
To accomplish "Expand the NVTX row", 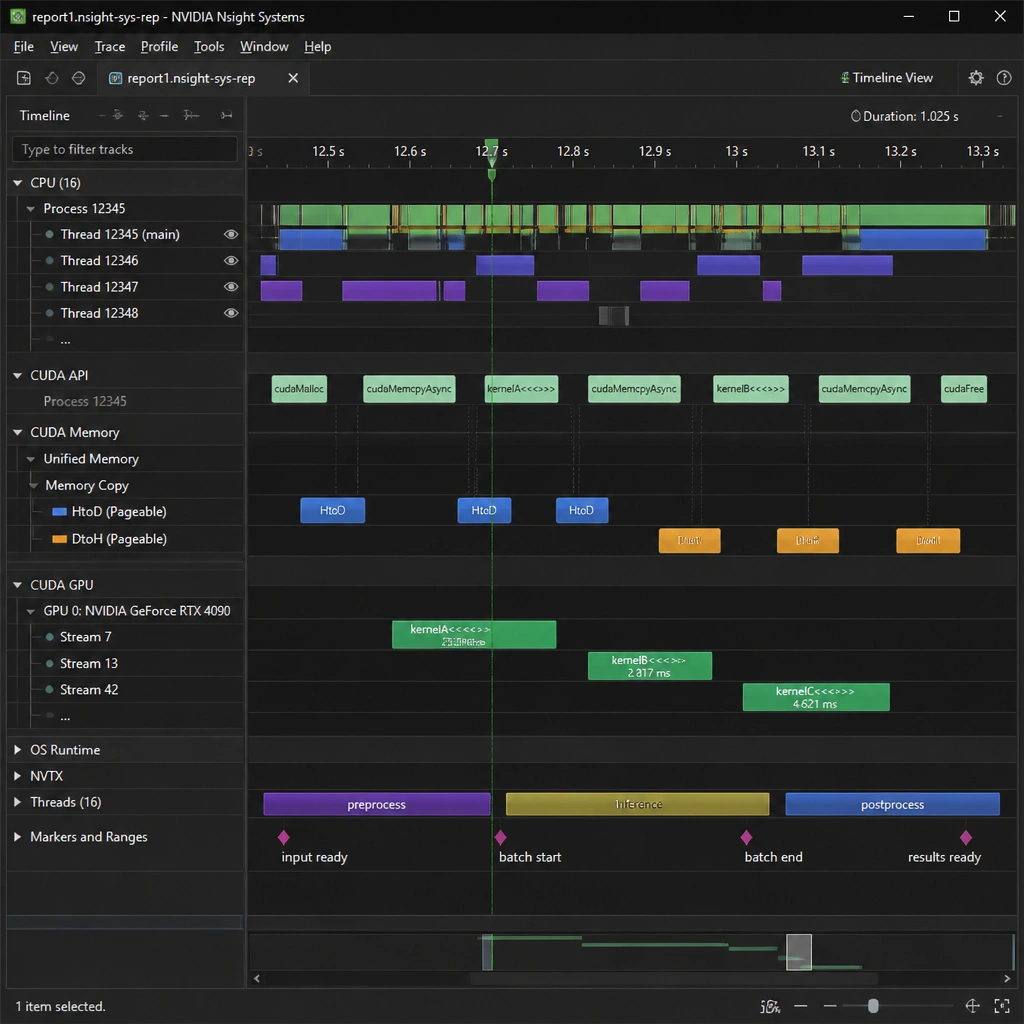I will pos(18,776).
